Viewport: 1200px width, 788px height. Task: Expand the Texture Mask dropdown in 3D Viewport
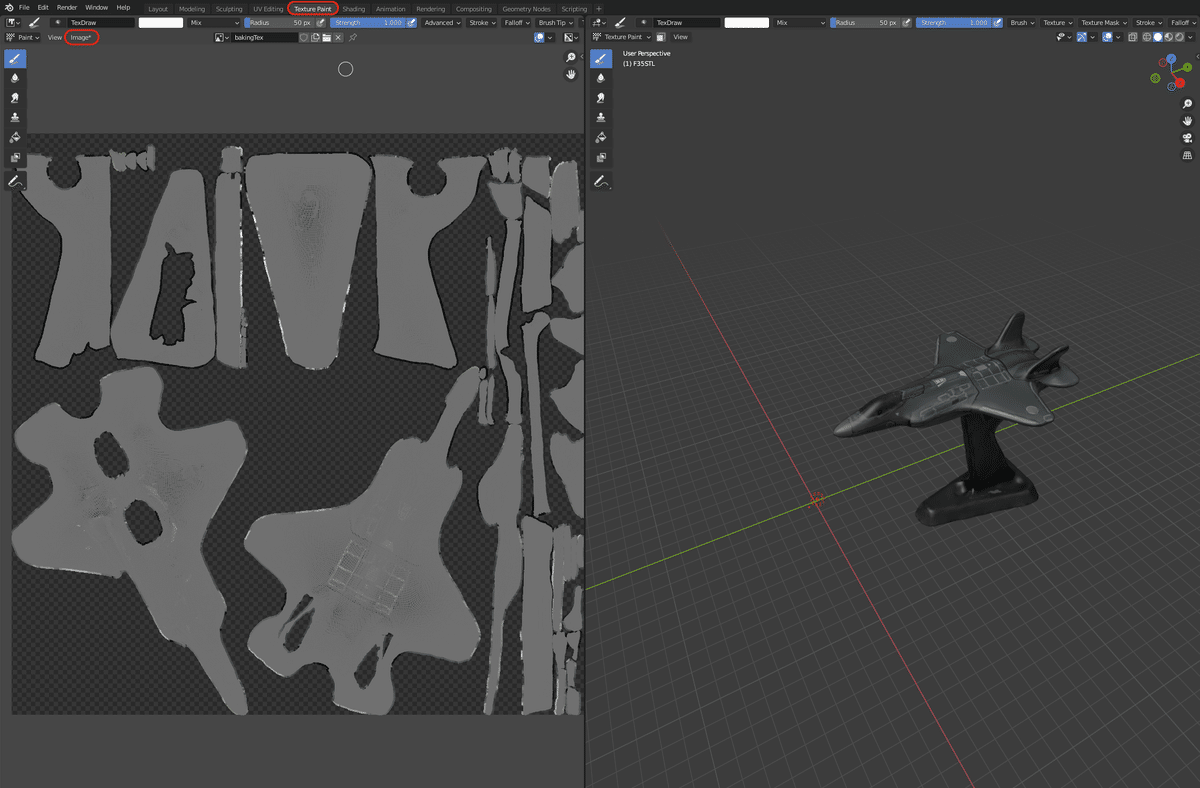1102,22
